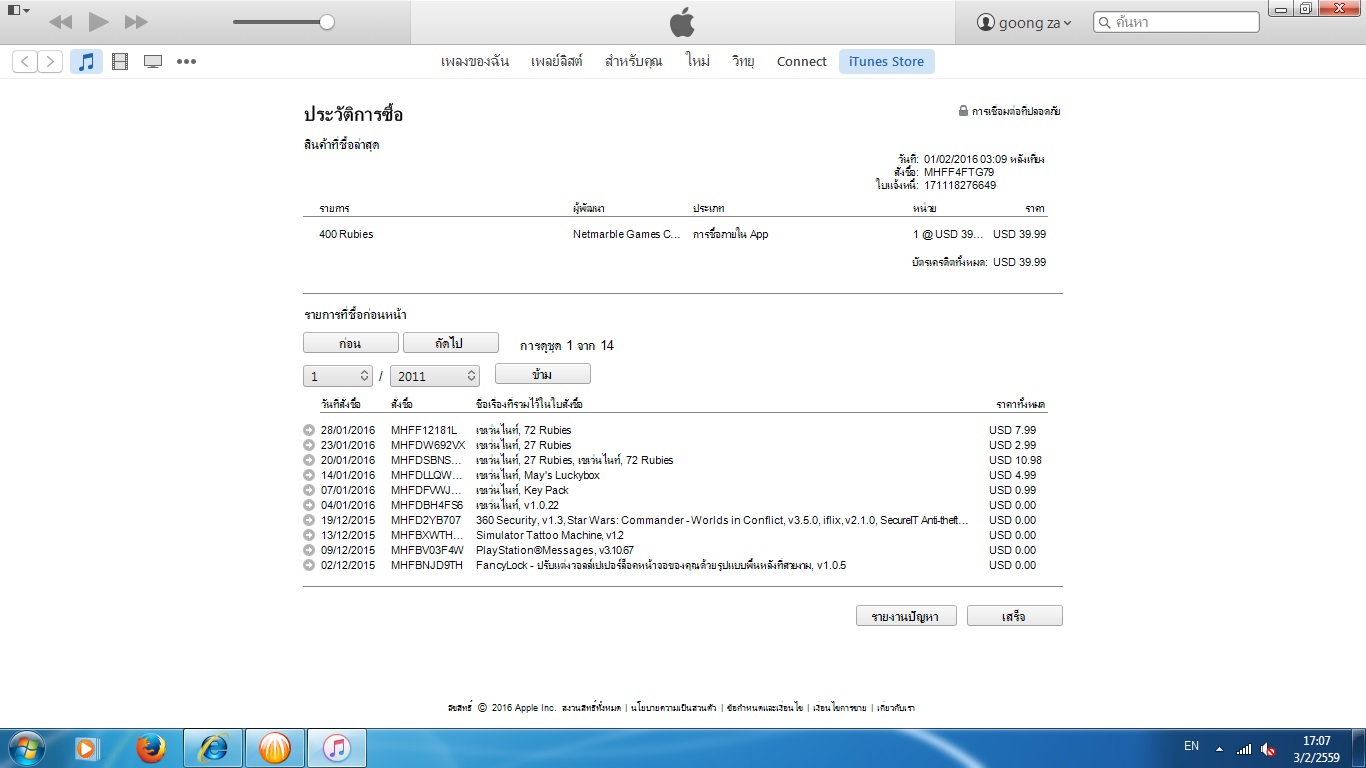Open order details for 19/12/2015 arrow
The width and height of the screenshot is (1366, 768).
click(x=309, y=520)
